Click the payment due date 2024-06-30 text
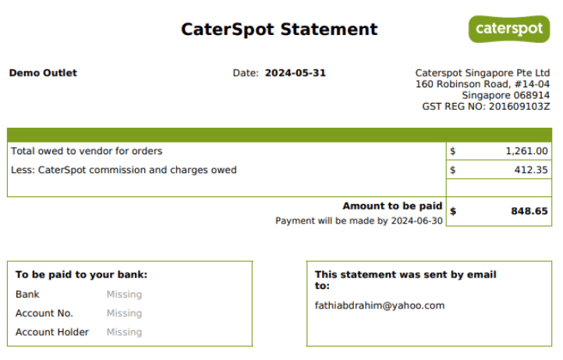563x360 pixels. click(x=417, y=221)
